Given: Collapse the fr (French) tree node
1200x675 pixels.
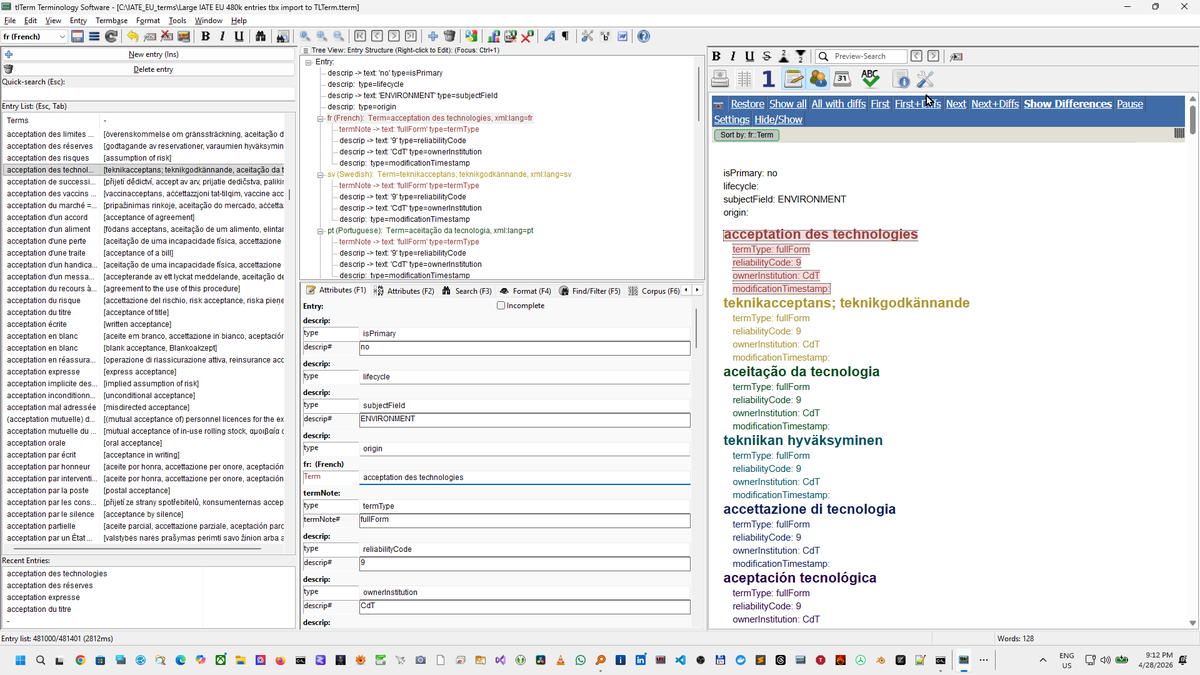Looking at the screenshot, I should [x=320, y=118].
